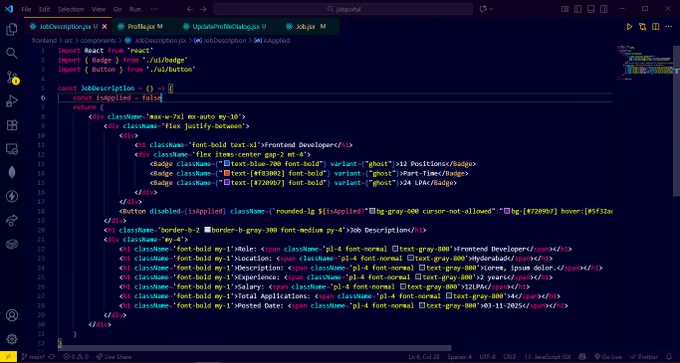Open the Source Control view
This screenshot has width=680, height=363.
point(12,78)
